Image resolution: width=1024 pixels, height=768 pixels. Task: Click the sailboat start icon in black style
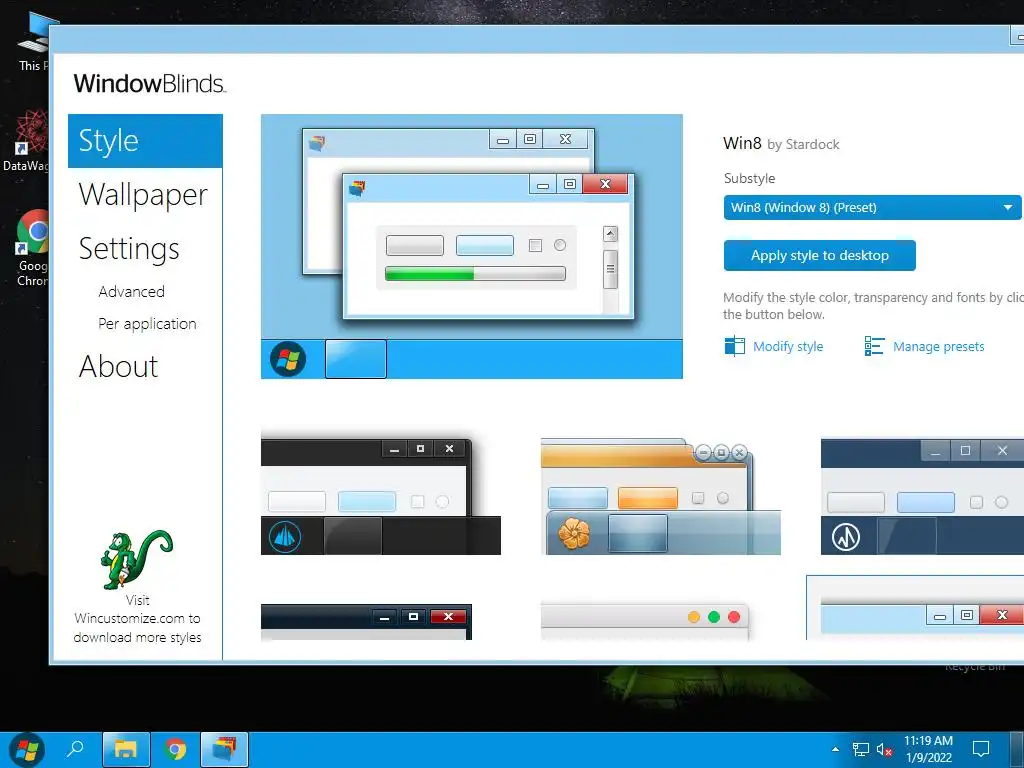285,537
